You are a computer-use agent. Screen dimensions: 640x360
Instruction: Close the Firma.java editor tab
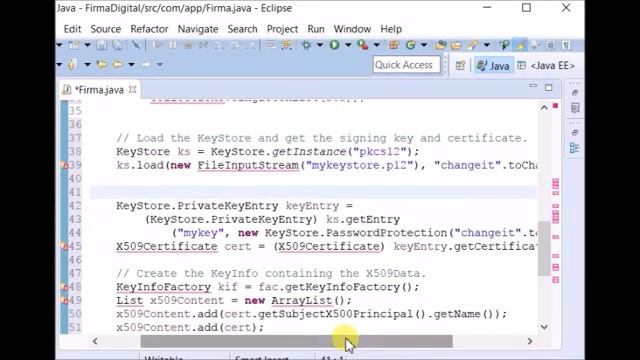click(x=132, y=89)
